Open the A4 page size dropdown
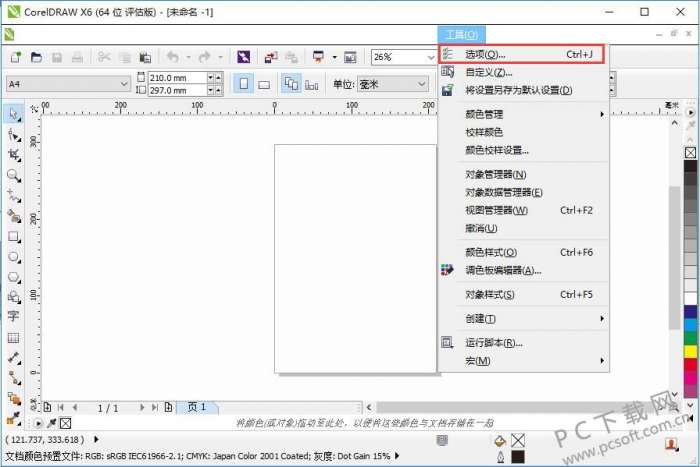 click(x=68, y=83)
